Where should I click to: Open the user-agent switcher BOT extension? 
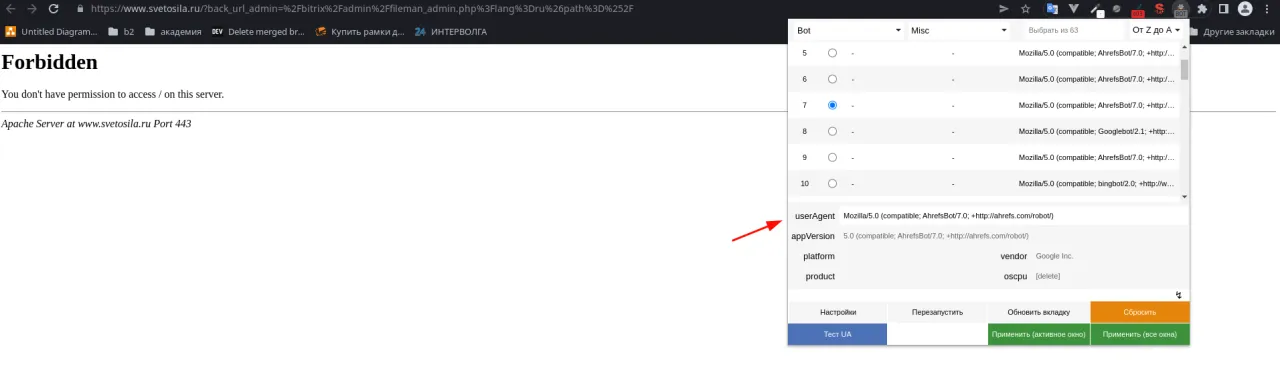(x=1180, y=9)
